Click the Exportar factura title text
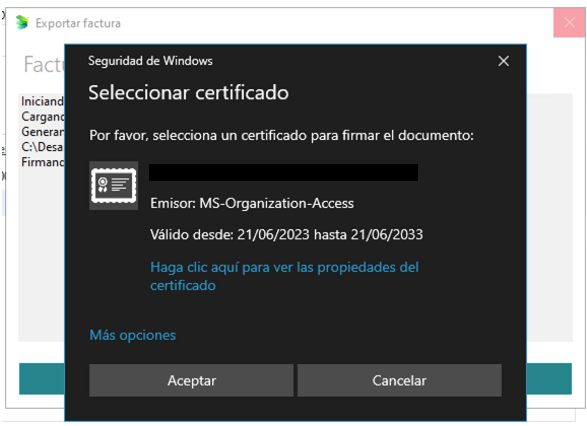Viewport: 587px width, 426px height. (x=78, y=23)
